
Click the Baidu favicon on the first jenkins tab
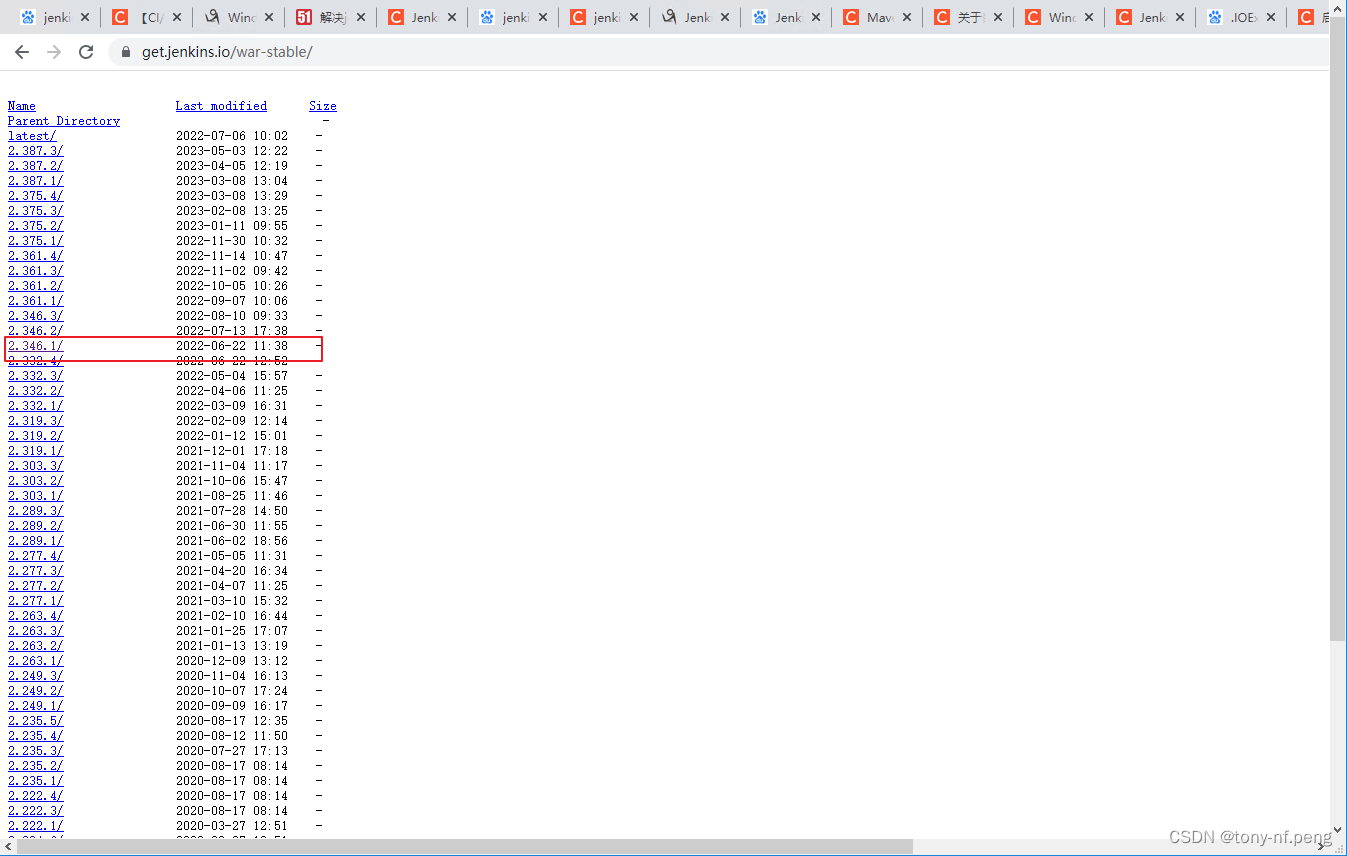tap(29, 17)
